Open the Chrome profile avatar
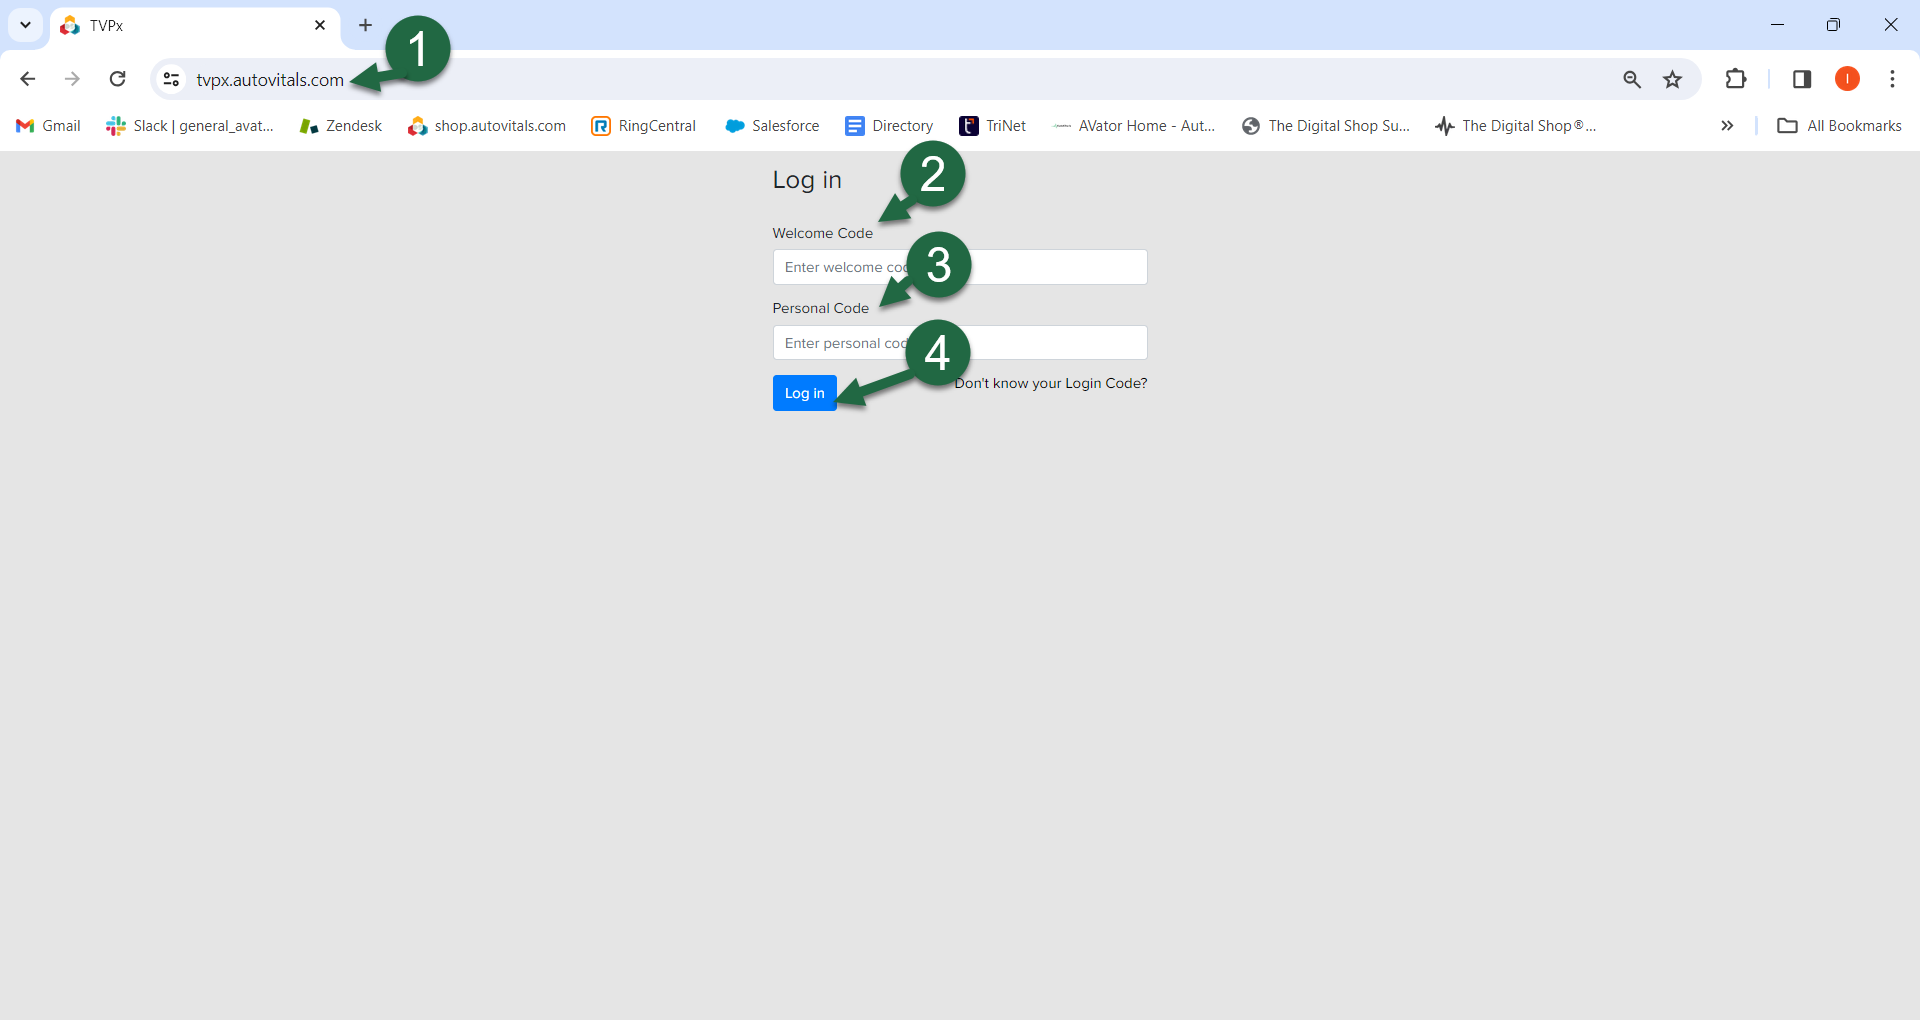 click(x=1847, y=79)
